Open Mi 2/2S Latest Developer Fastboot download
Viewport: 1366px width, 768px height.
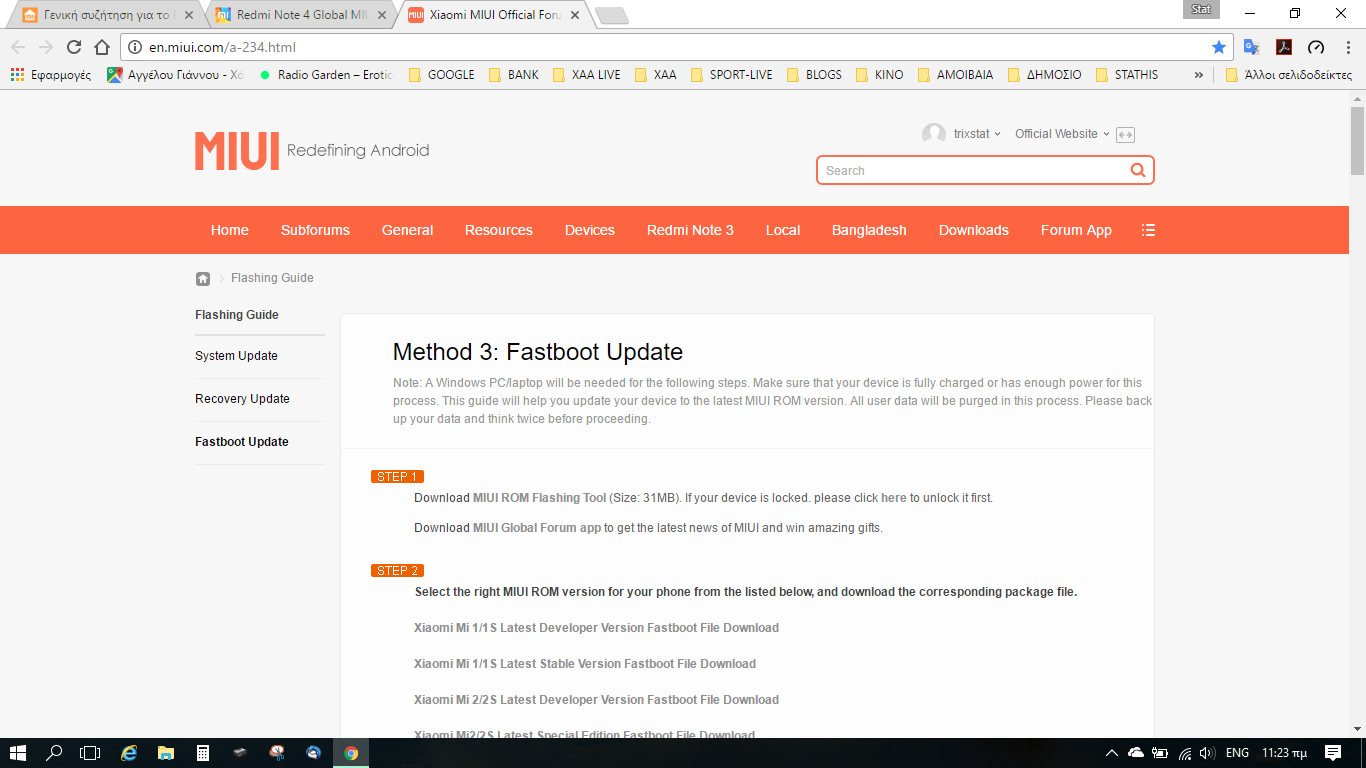click(x=596, y=700)
